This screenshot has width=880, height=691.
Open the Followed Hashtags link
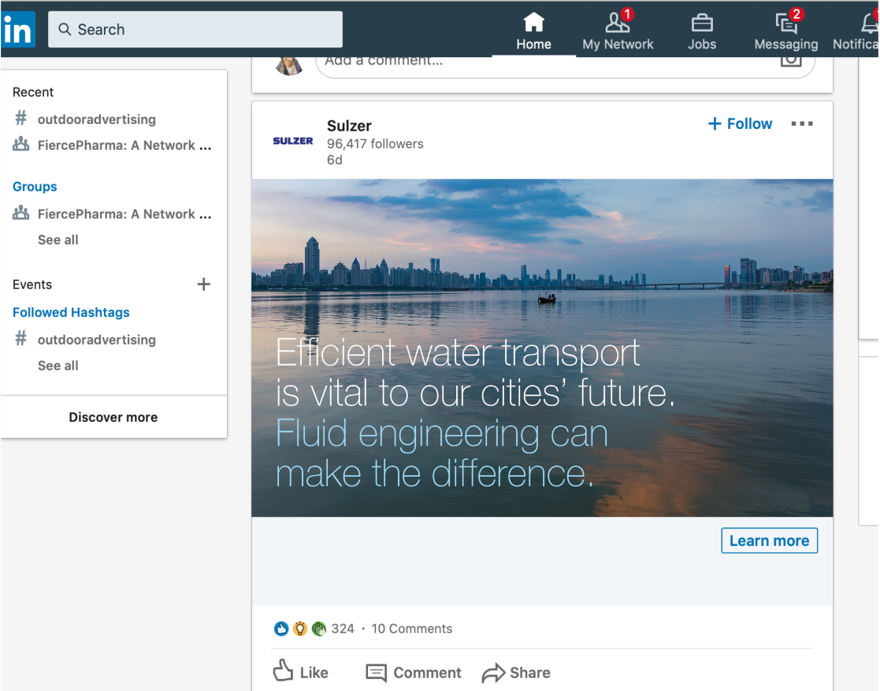coord(71,312)
